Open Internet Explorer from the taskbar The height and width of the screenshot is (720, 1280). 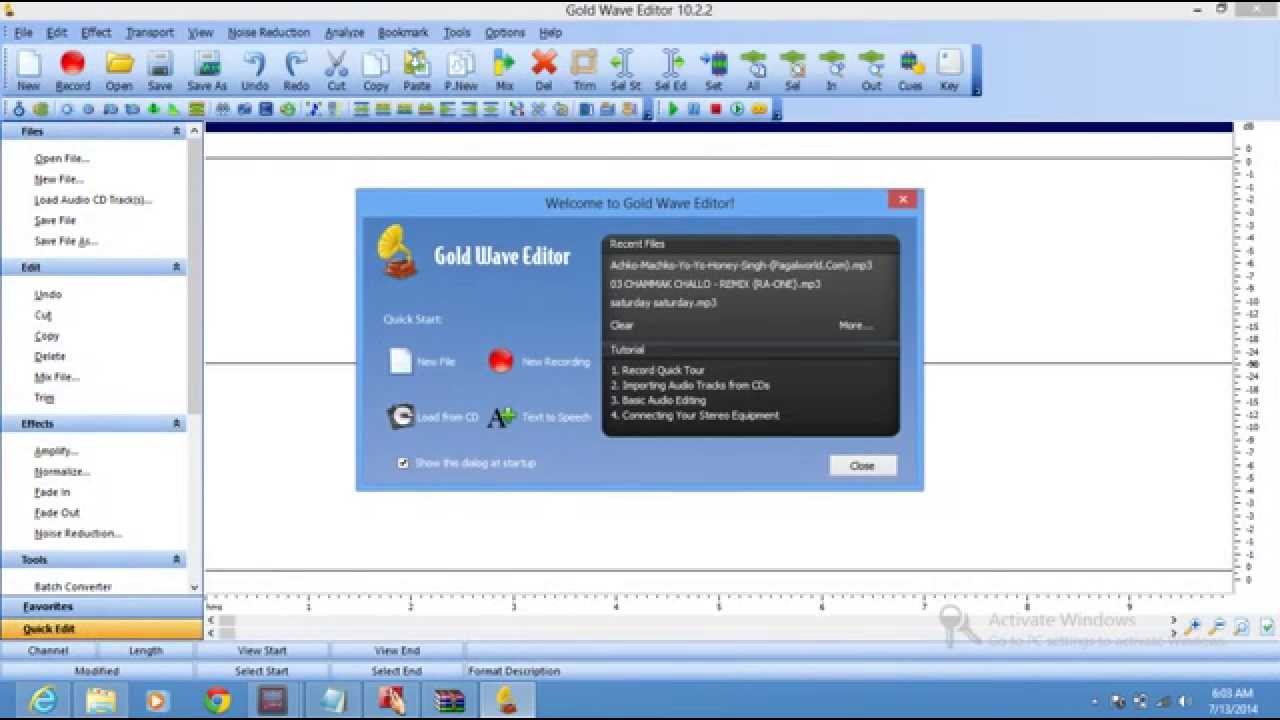pos(43,701)
